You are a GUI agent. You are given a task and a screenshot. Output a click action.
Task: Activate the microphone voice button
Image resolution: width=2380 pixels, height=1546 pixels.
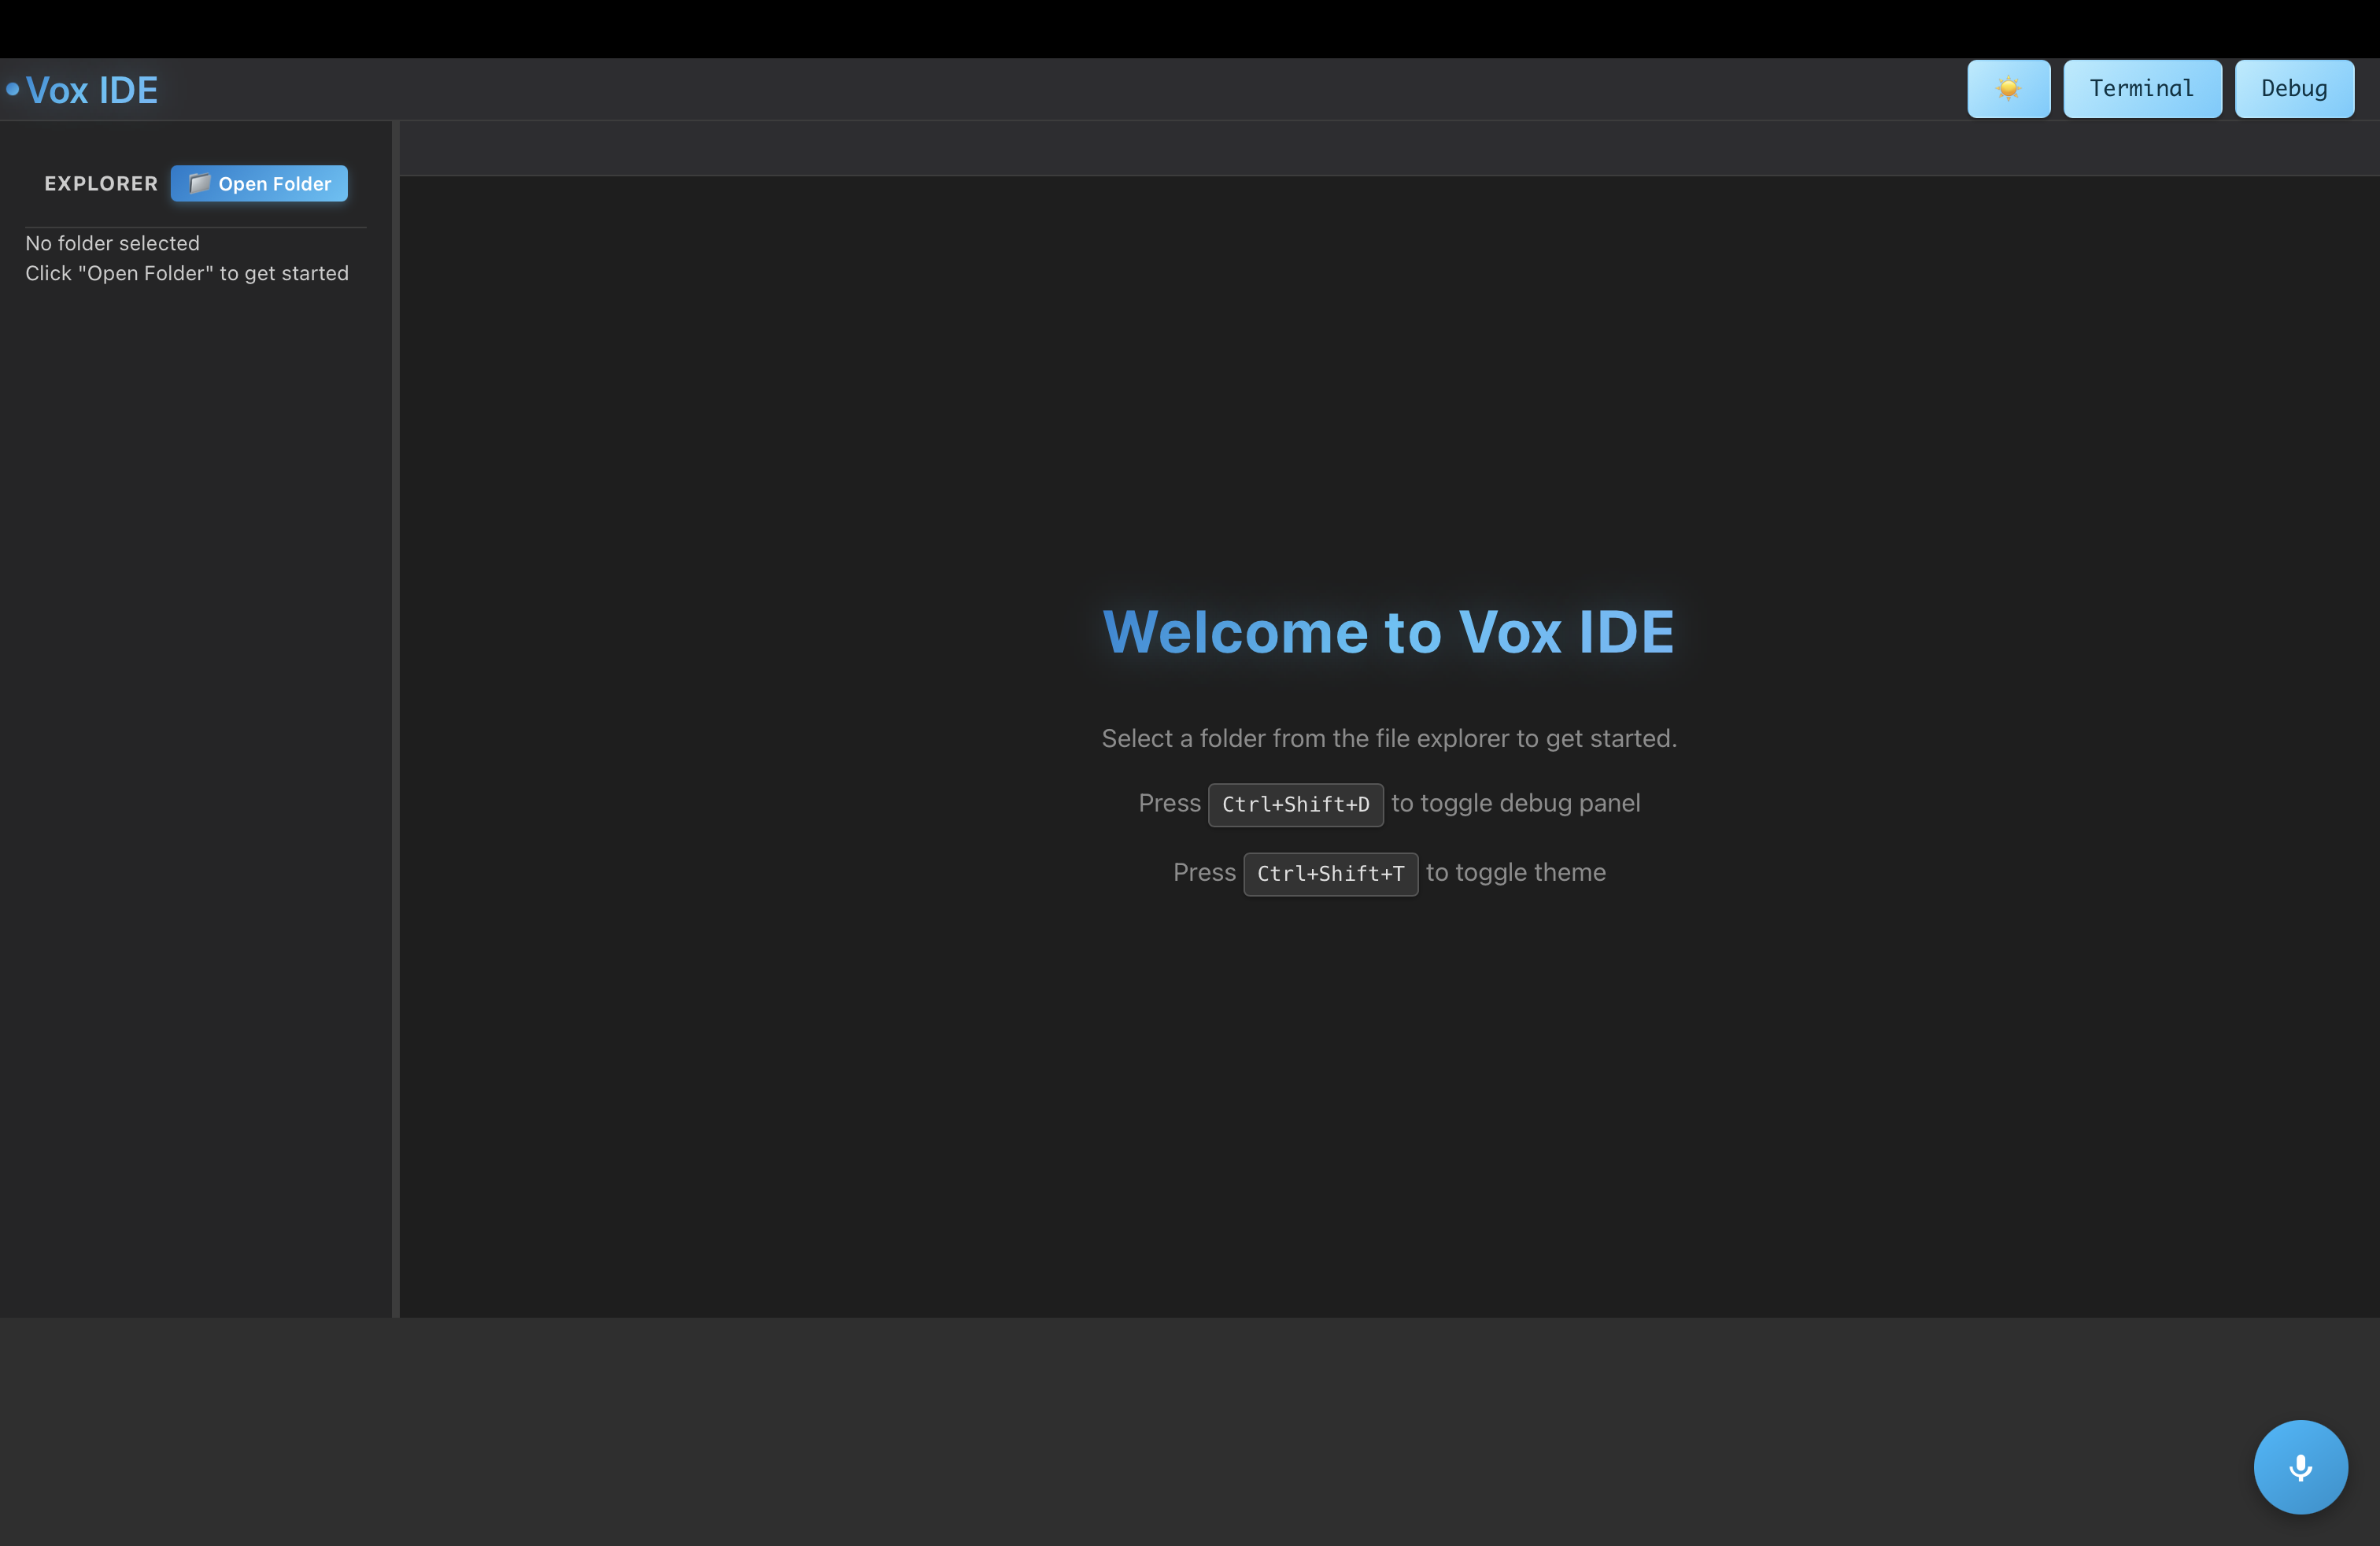2300,1467
